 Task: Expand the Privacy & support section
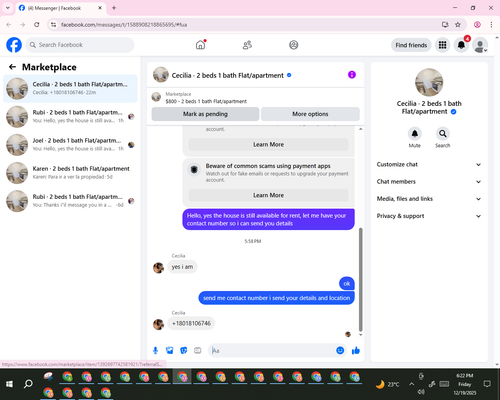[x=429, y=216]
